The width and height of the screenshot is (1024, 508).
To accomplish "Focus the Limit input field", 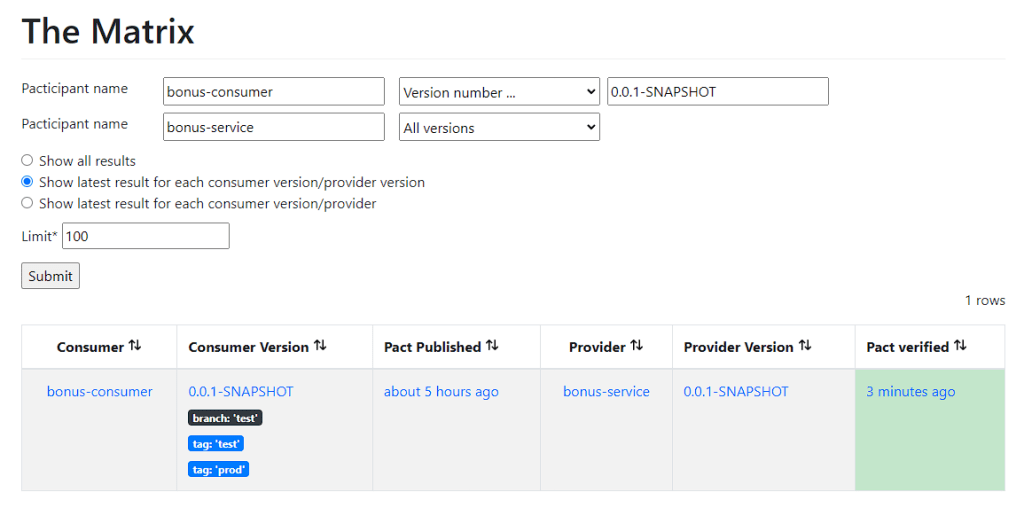I will pos(146,236).
